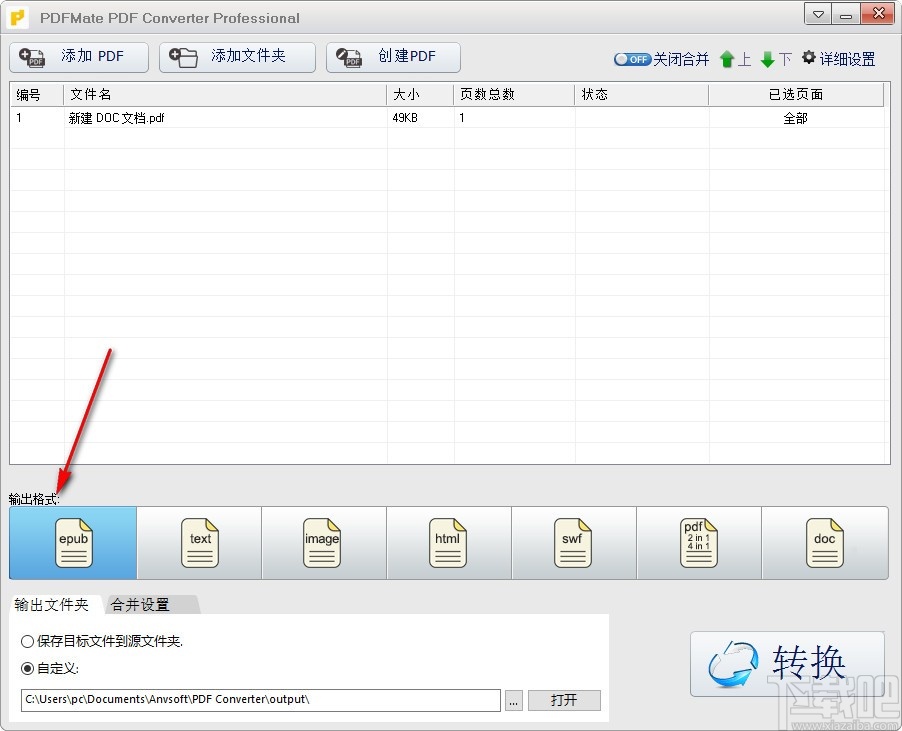Image resolution: width=902 pixels, height=731 pixels.
Task: Click the 大小 column header
Action: point(419,94)
